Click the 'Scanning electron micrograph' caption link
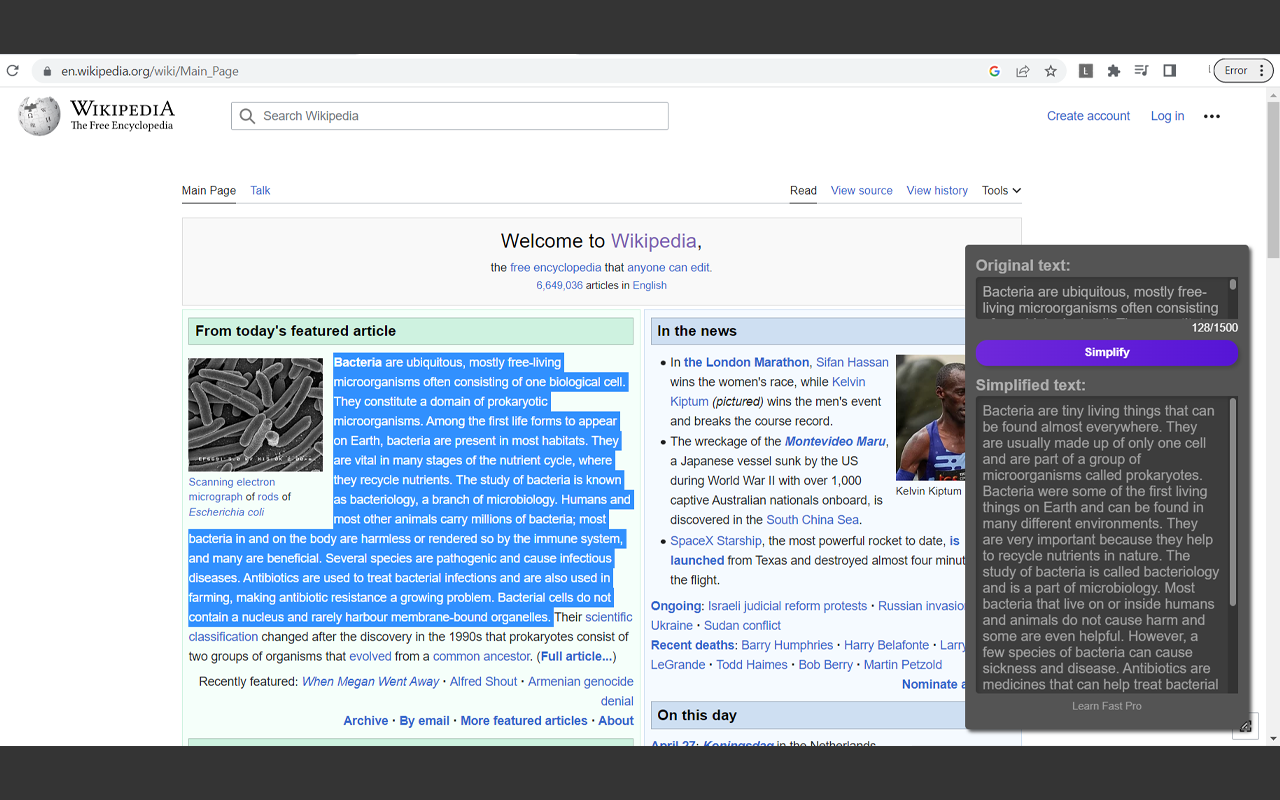 point(231,489)
